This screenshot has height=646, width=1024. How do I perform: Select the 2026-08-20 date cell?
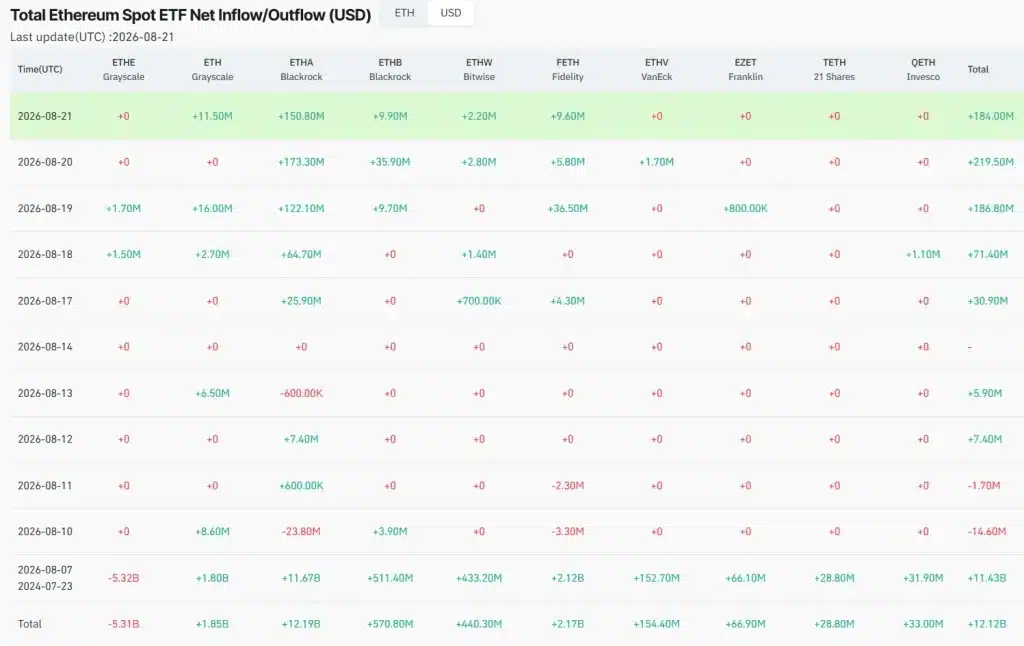44,162
